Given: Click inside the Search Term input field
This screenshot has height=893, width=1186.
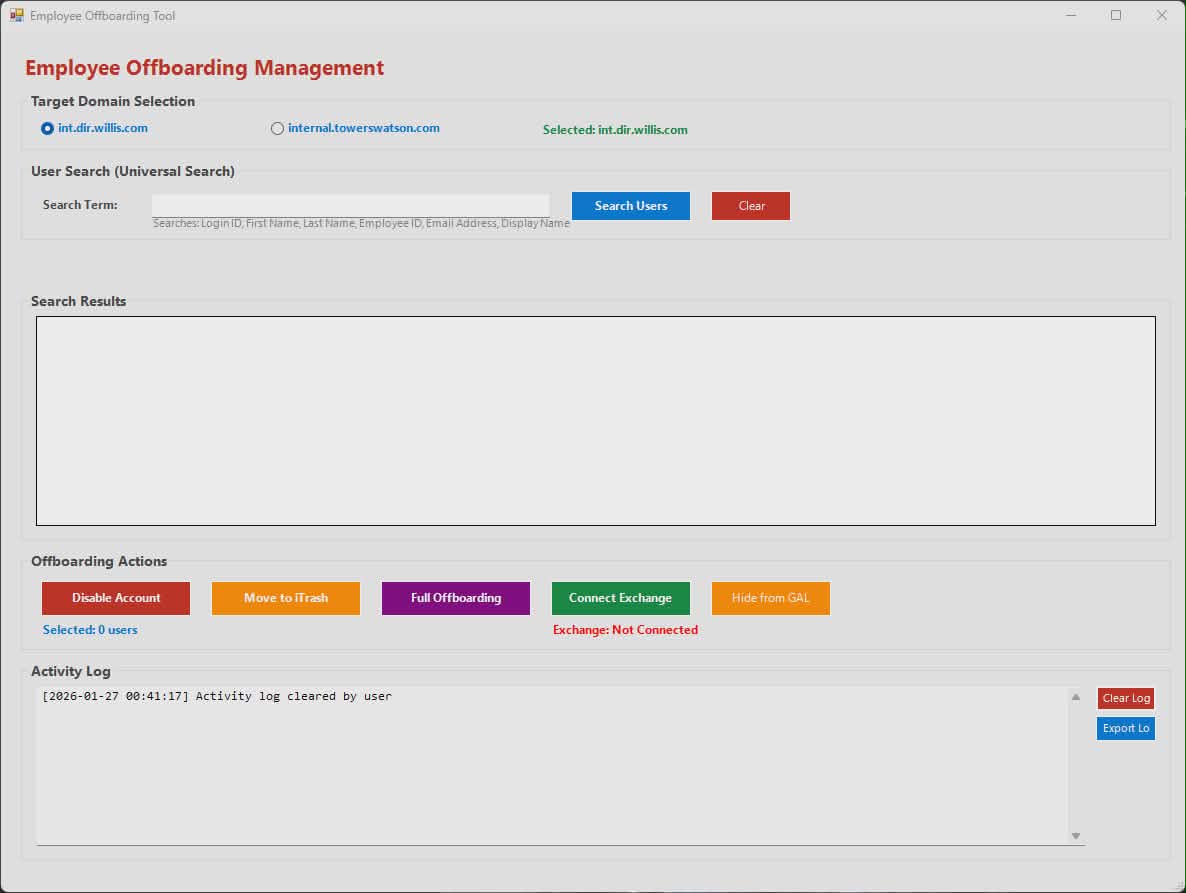Looking at the screenshot, I should 350,203.
